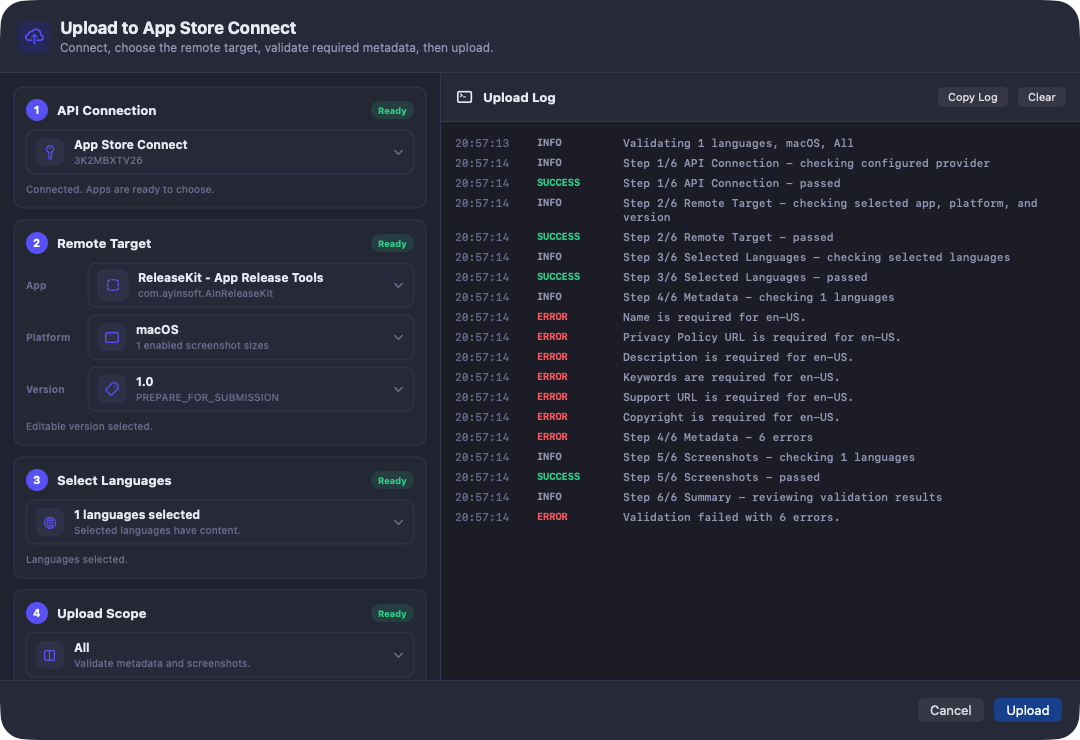The image size is (1080, 740).
Task: Click the Validation failed error log line
Action: [x=731, y=517]
